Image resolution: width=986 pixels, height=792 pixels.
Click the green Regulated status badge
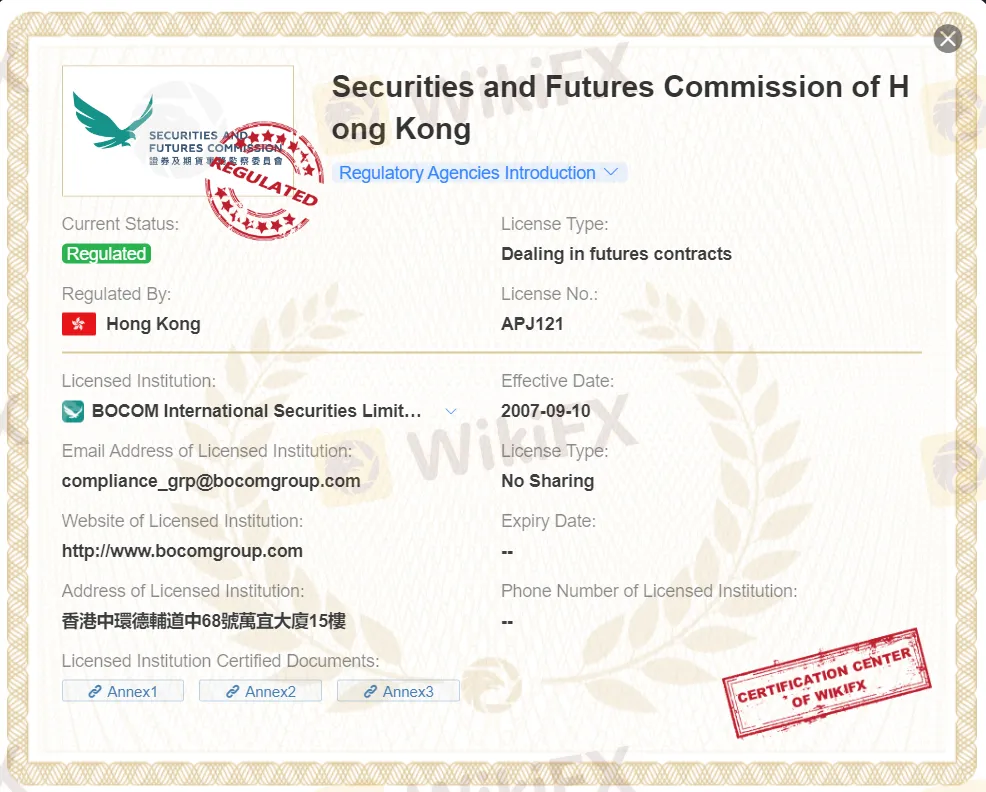(x=106, y=254)
